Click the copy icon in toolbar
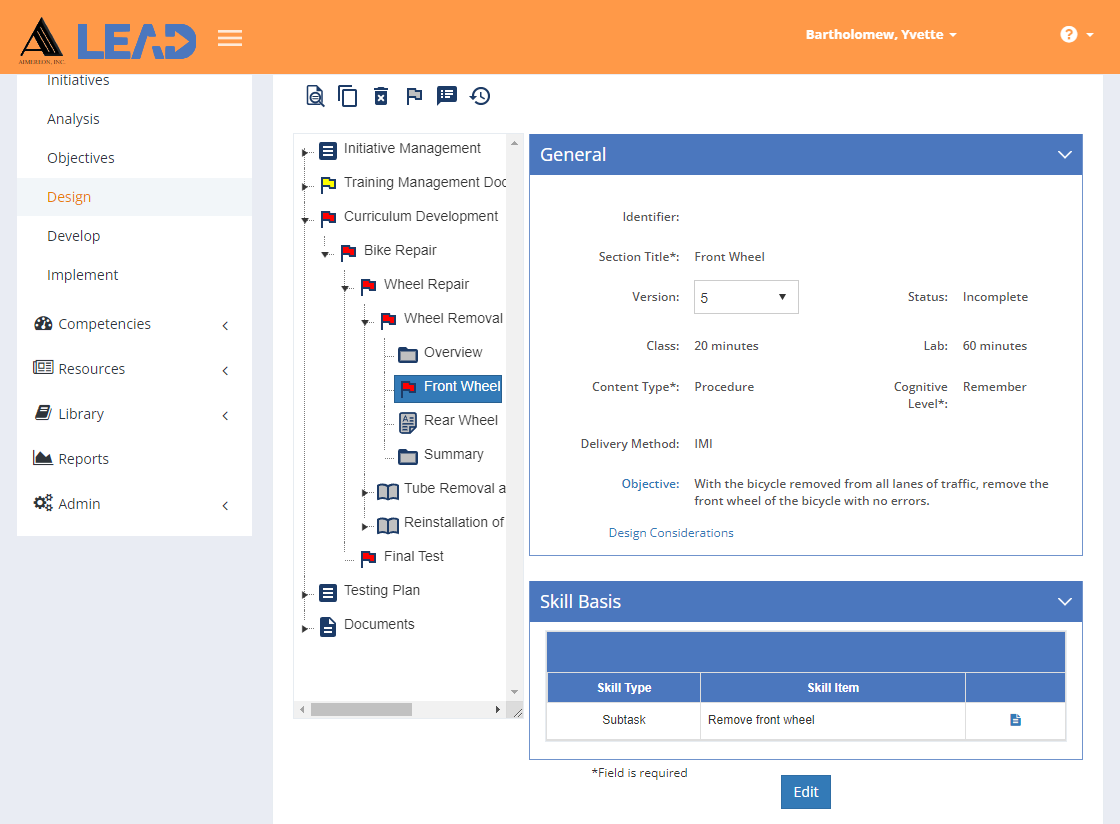 [348, 96]
